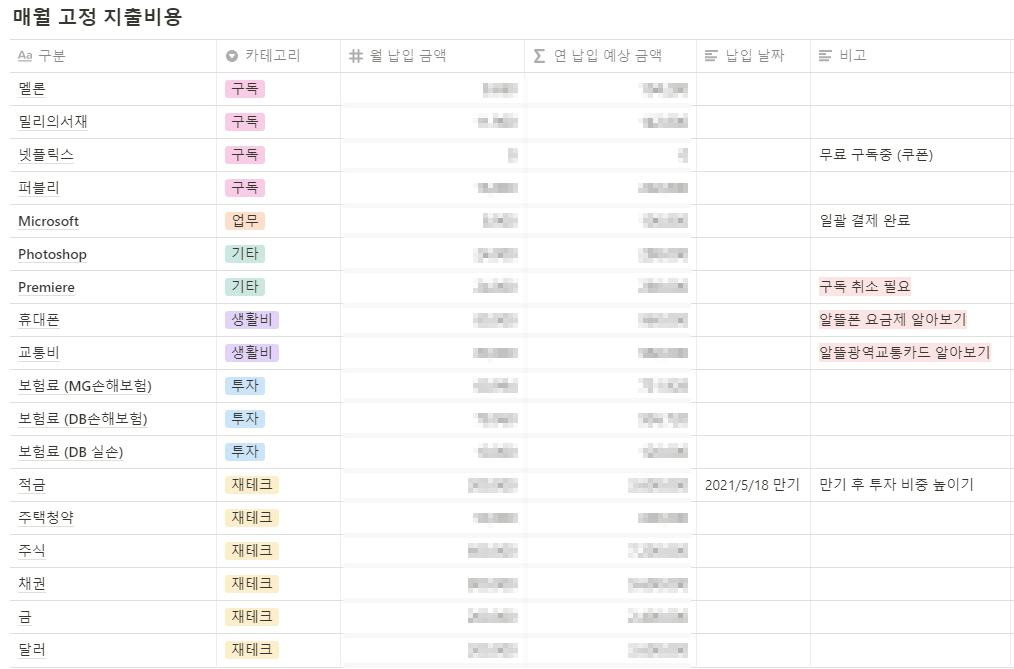Viewport: 1014px width, 669px height.
Task: Click the empty 비고 cell for 주택청약
Action: 911,517
